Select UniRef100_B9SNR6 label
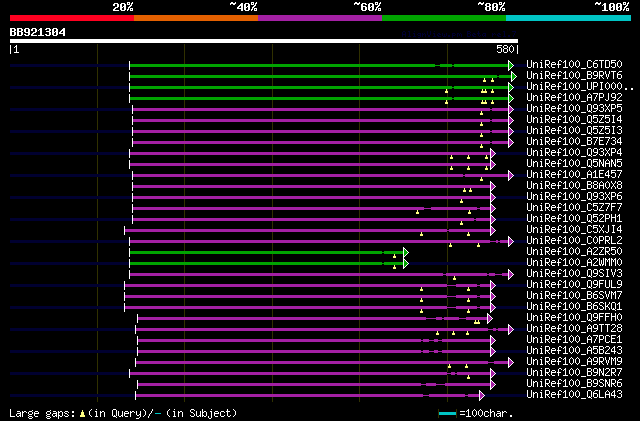 [574, 384]
